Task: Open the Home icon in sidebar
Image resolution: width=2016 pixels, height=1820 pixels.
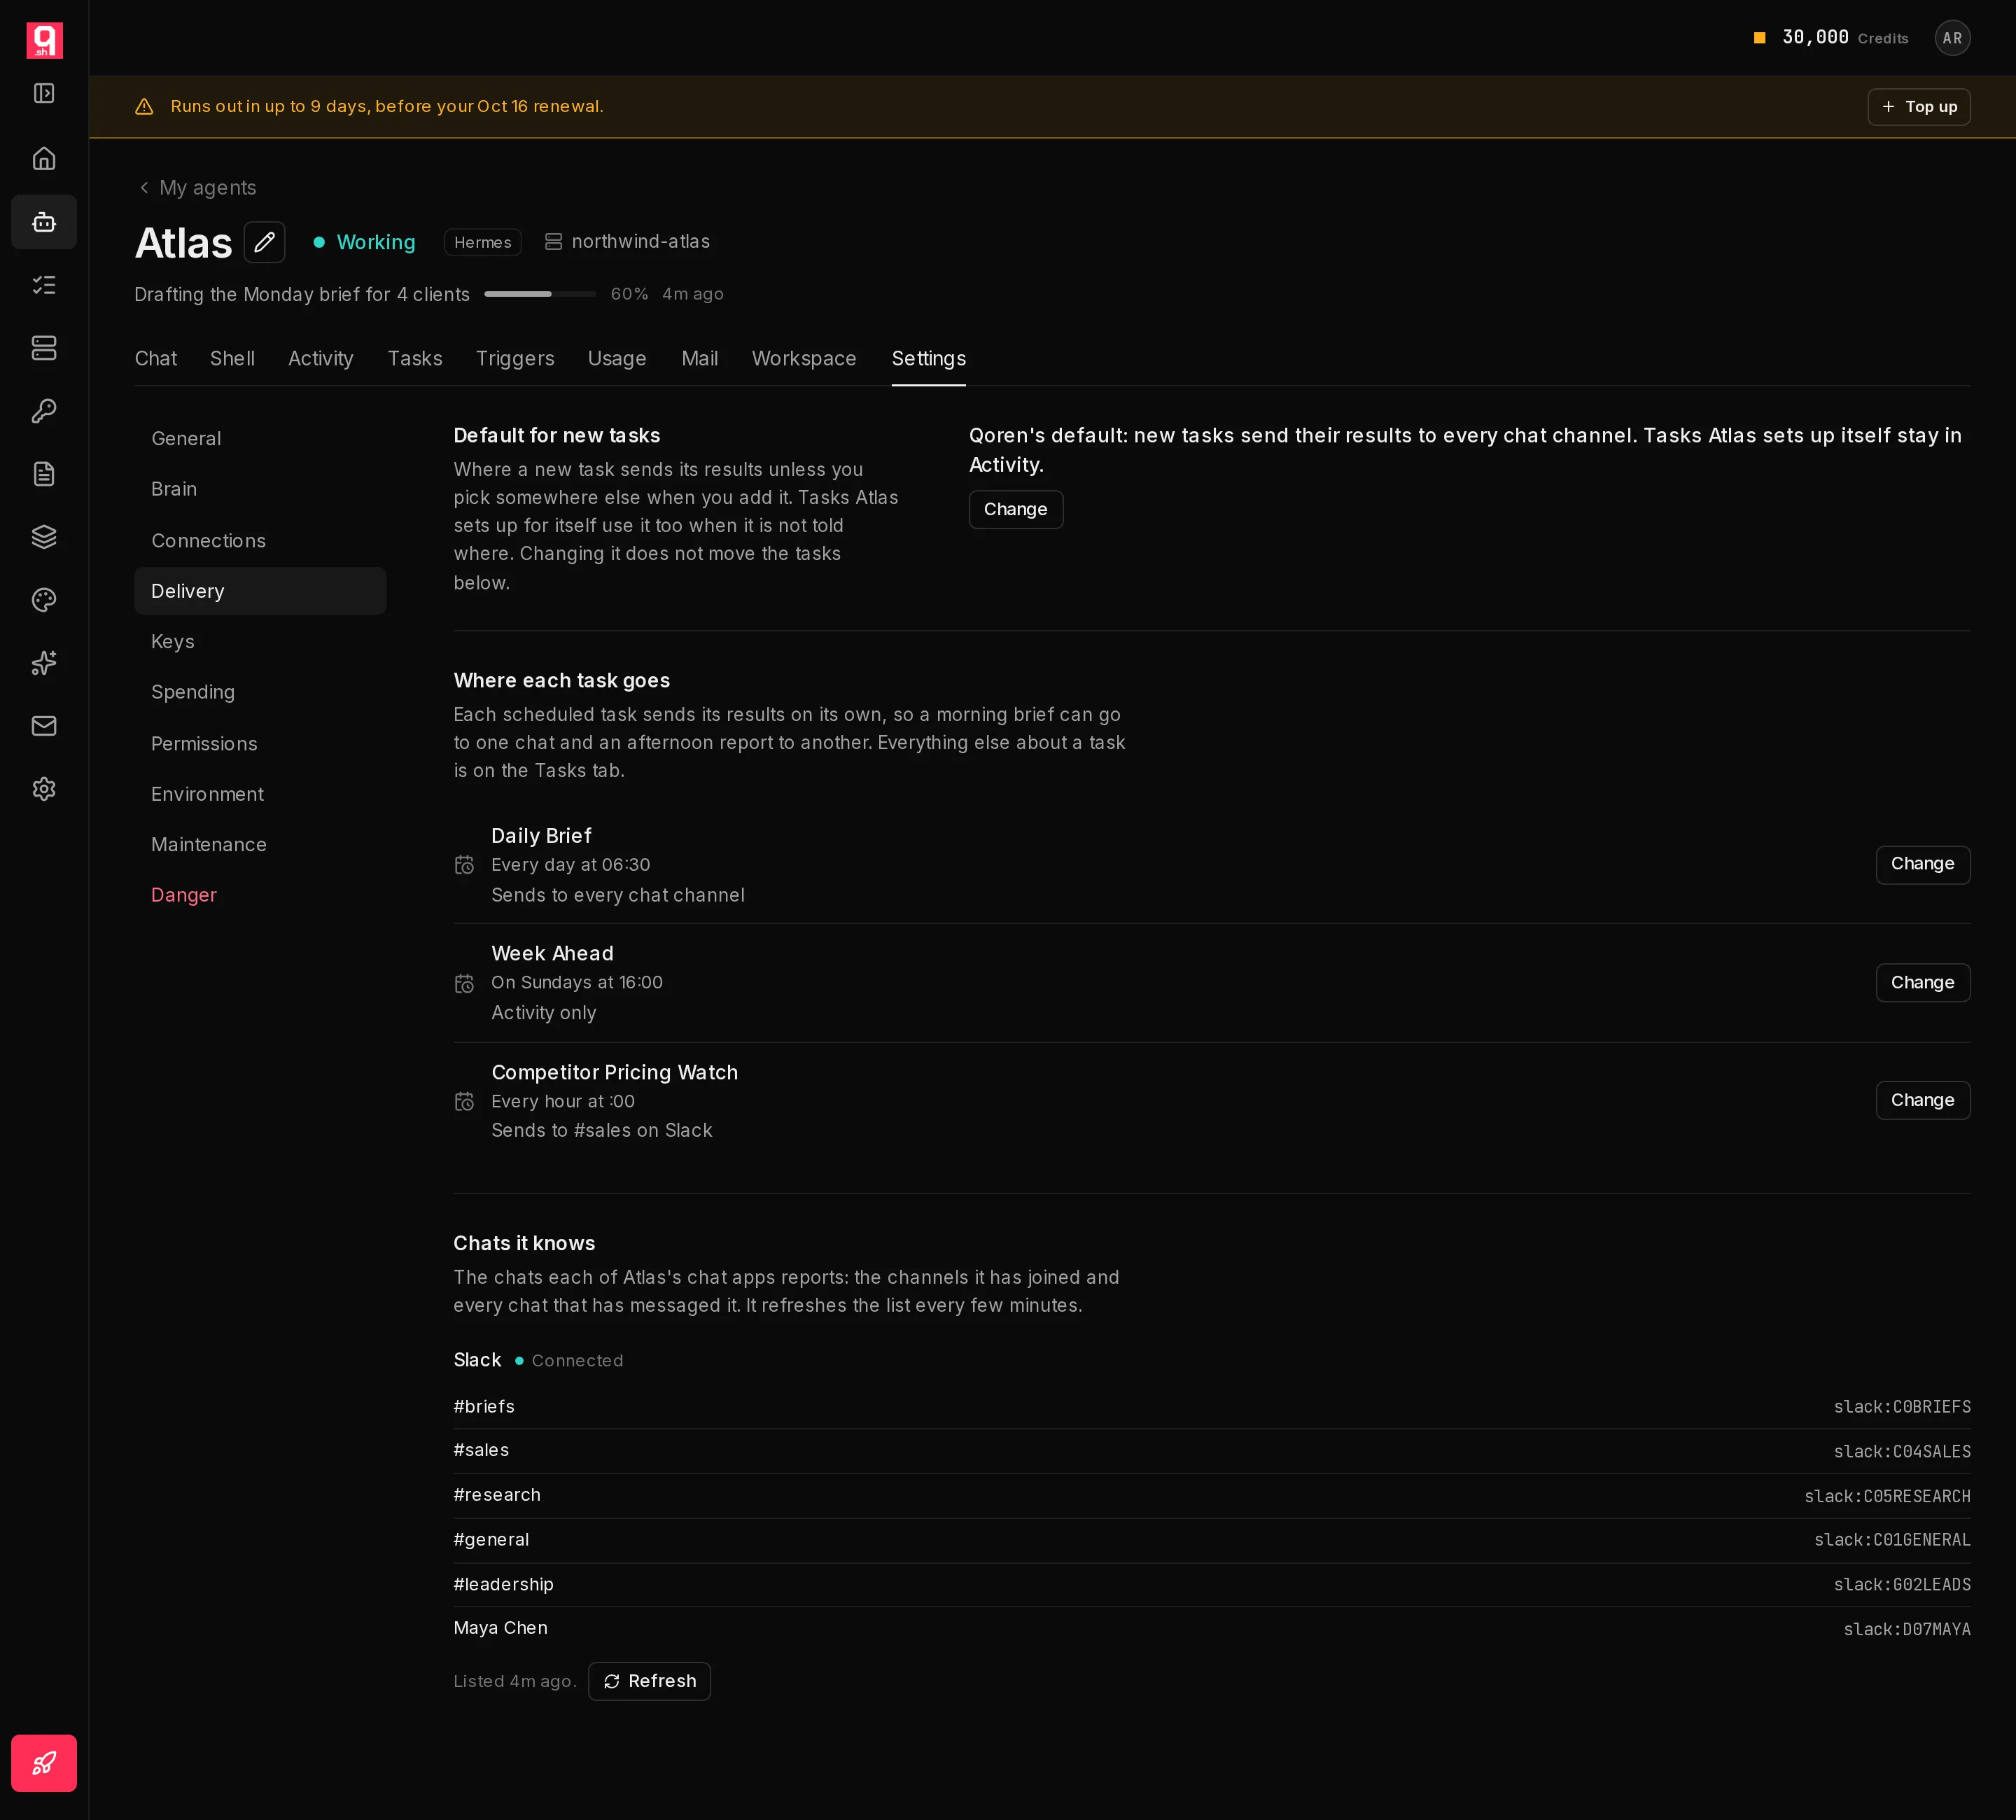Action: pyautogui.click(x=44, y=158)
